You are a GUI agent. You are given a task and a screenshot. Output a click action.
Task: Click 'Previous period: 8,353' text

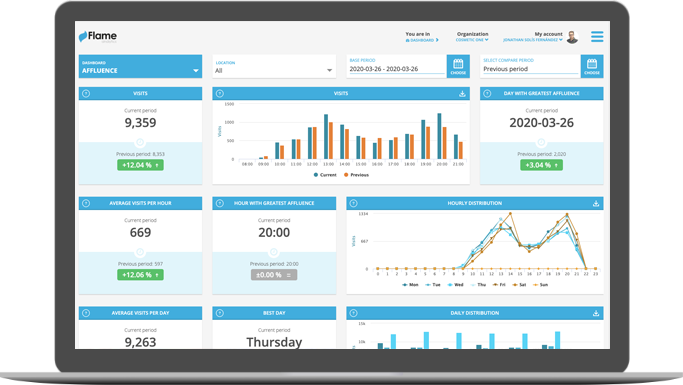[x=140, y=154]
